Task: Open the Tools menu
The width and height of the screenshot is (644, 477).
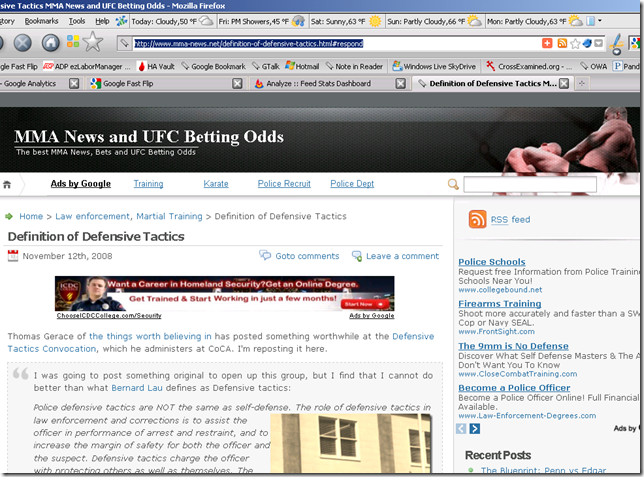Action: 77,21
